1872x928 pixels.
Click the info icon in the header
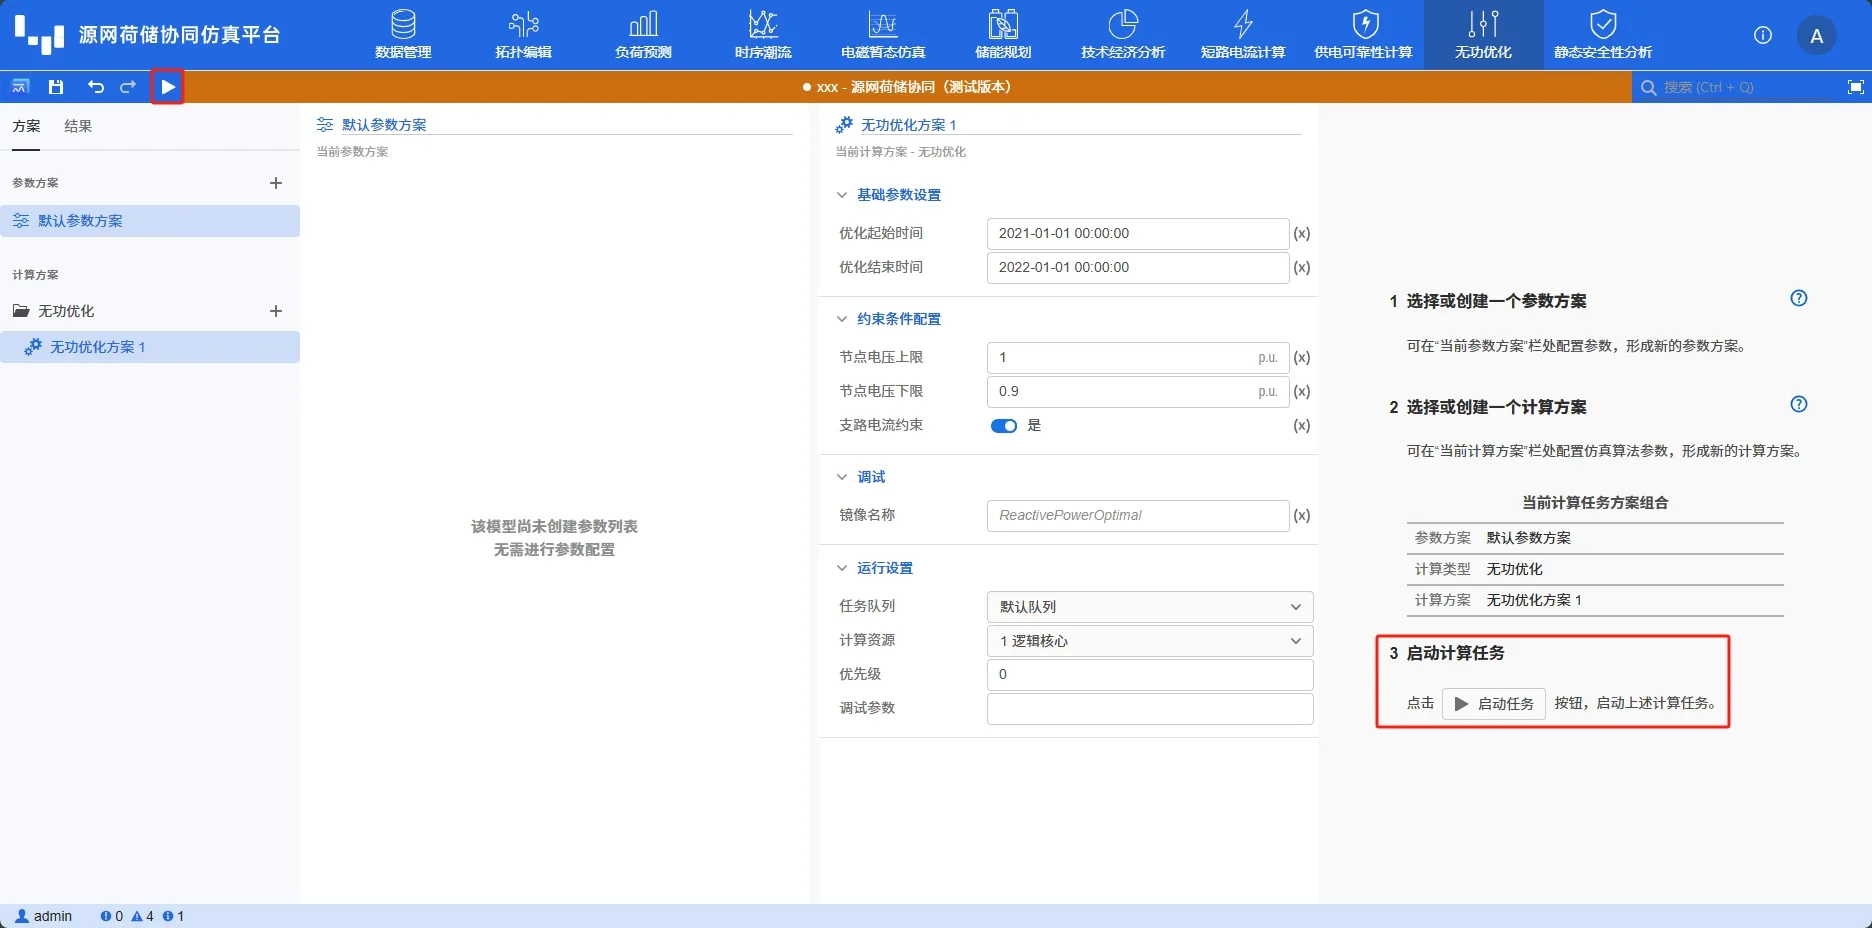[x=1763, y=35]
